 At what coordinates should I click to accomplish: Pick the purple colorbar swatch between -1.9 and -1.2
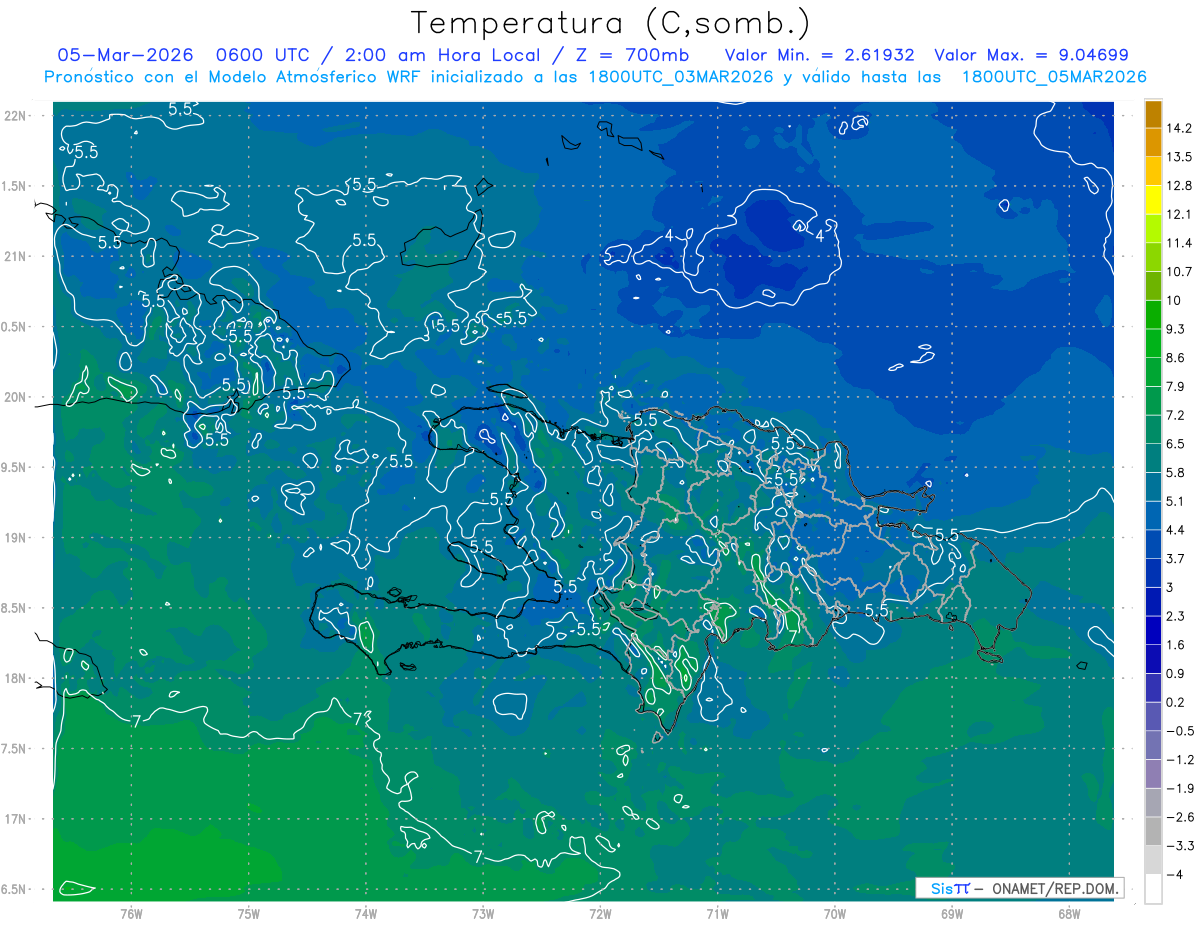(1153, 774)
